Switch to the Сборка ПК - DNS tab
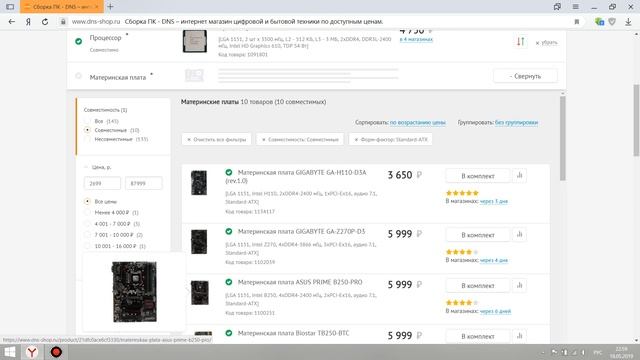 point(61,7)
